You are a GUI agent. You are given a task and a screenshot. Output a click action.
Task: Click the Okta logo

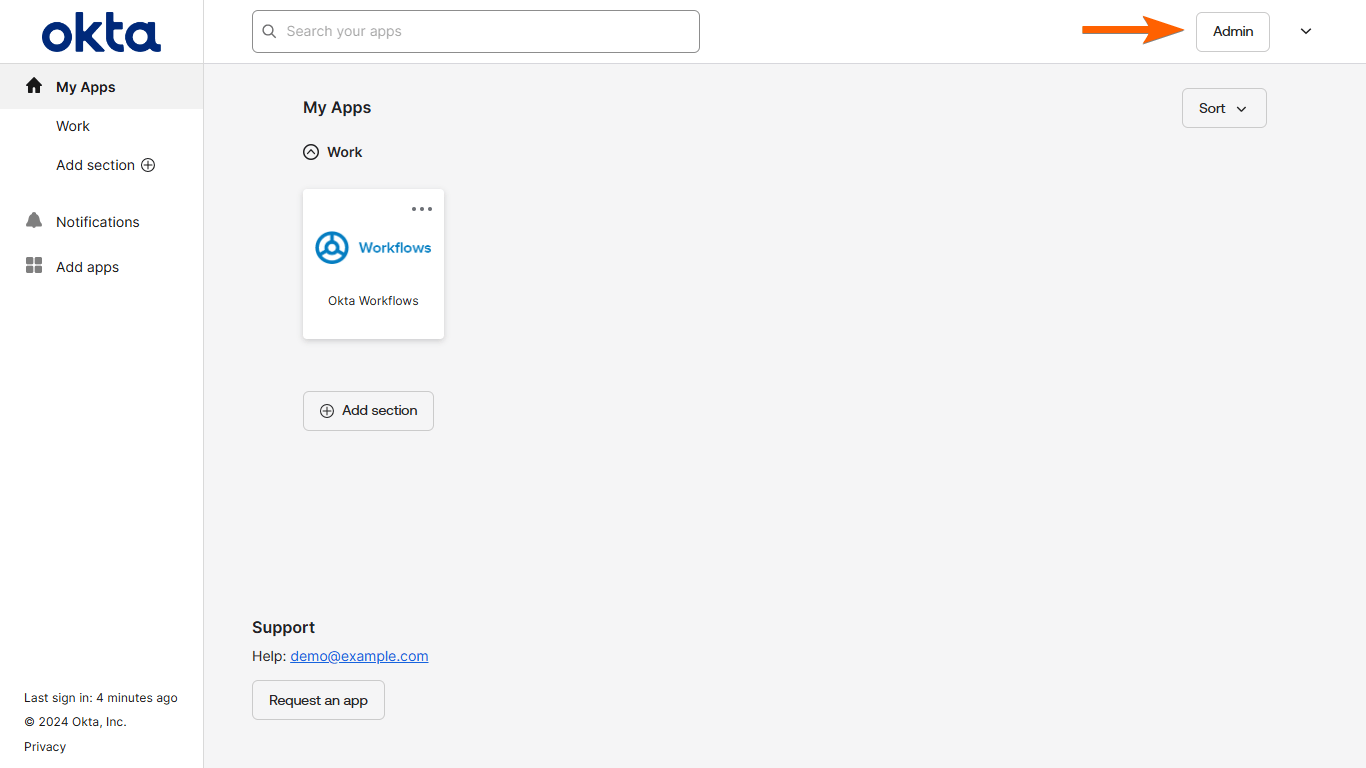coord(101,32)
